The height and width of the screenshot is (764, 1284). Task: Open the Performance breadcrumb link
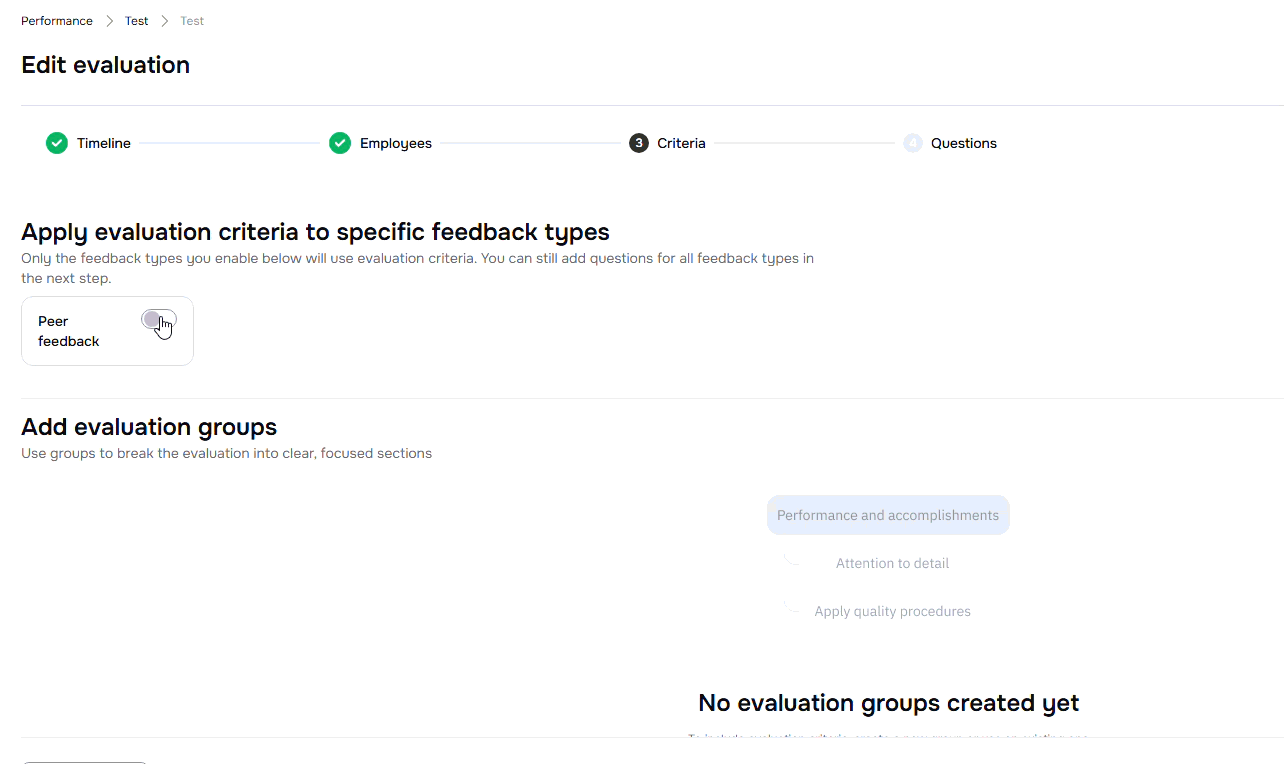[x=57, y=21]
